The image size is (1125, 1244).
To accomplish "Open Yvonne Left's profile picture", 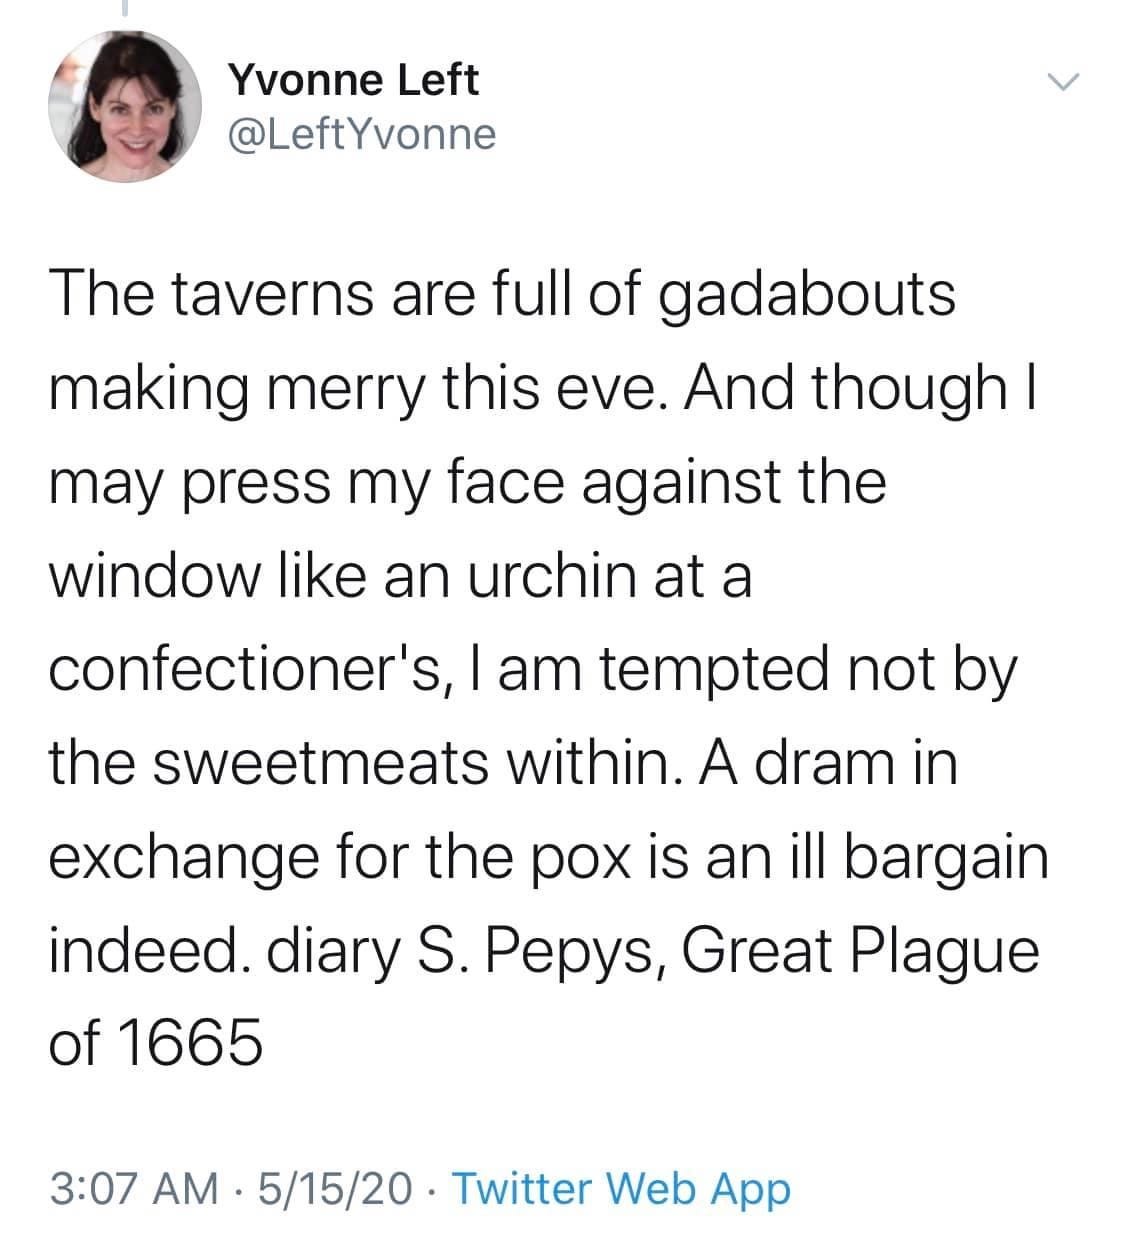I will click(x=124, y=106).
